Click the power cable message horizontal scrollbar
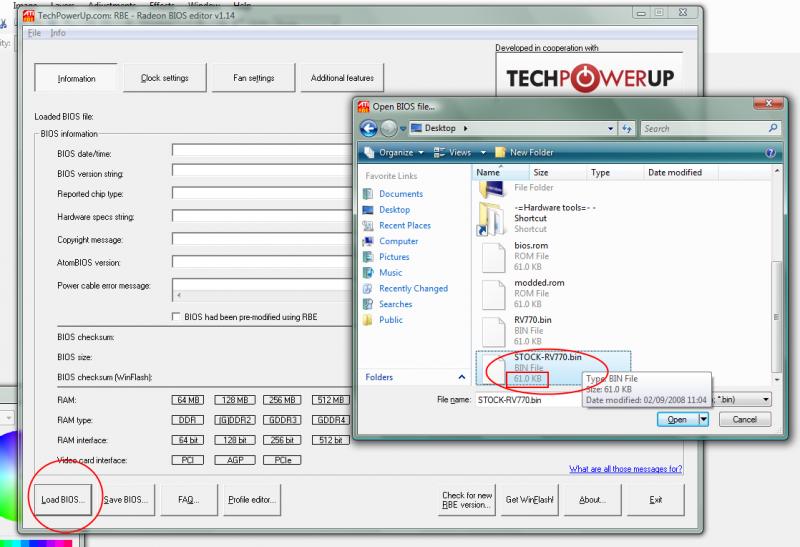Viewport: 800px width, 547px height. pyautogui.click(x=263, y=295)
